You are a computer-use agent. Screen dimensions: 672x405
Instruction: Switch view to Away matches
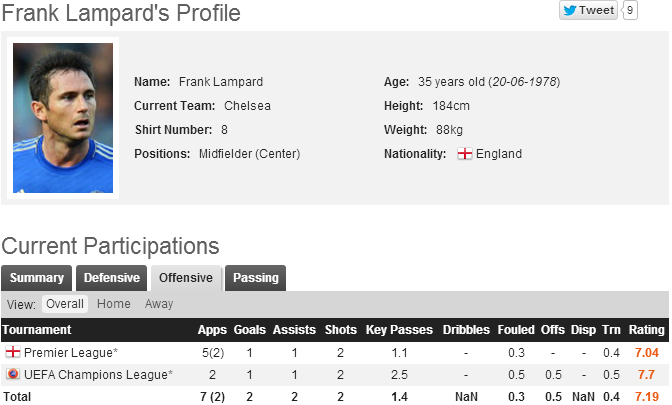[159, 304]
